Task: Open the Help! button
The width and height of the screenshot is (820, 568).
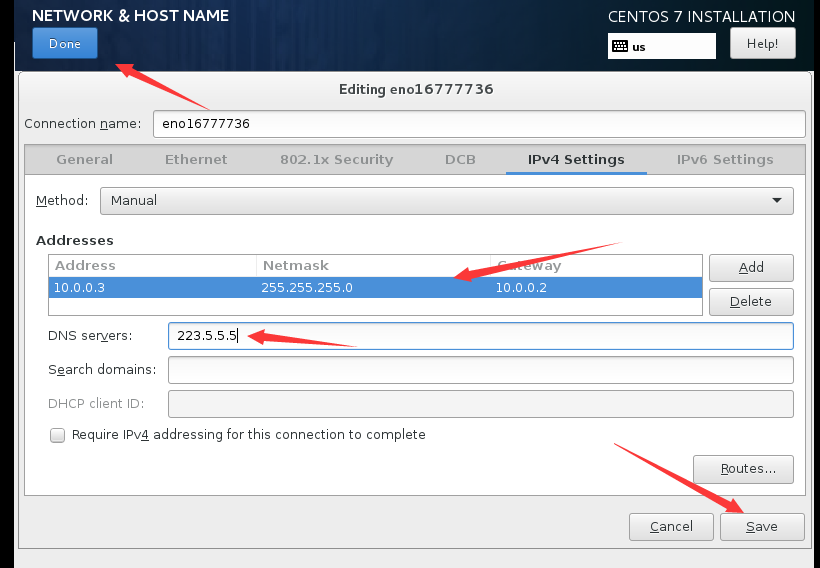Action: (x=762, y=43)
